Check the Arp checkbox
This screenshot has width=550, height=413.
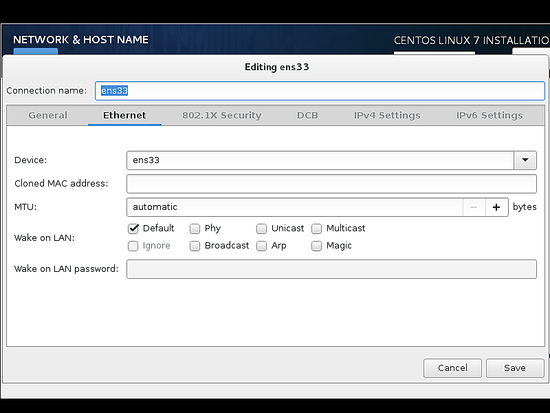[x=261, y=246]
